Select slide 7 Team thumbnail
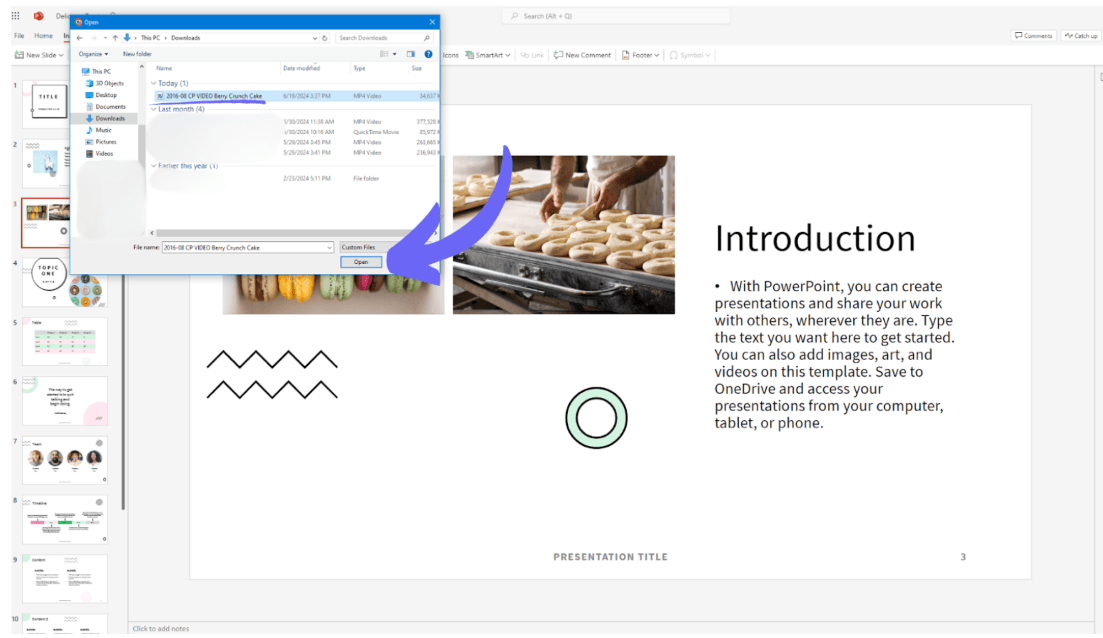The width and height of the screenshot is (1103, 638). [65, 459]
